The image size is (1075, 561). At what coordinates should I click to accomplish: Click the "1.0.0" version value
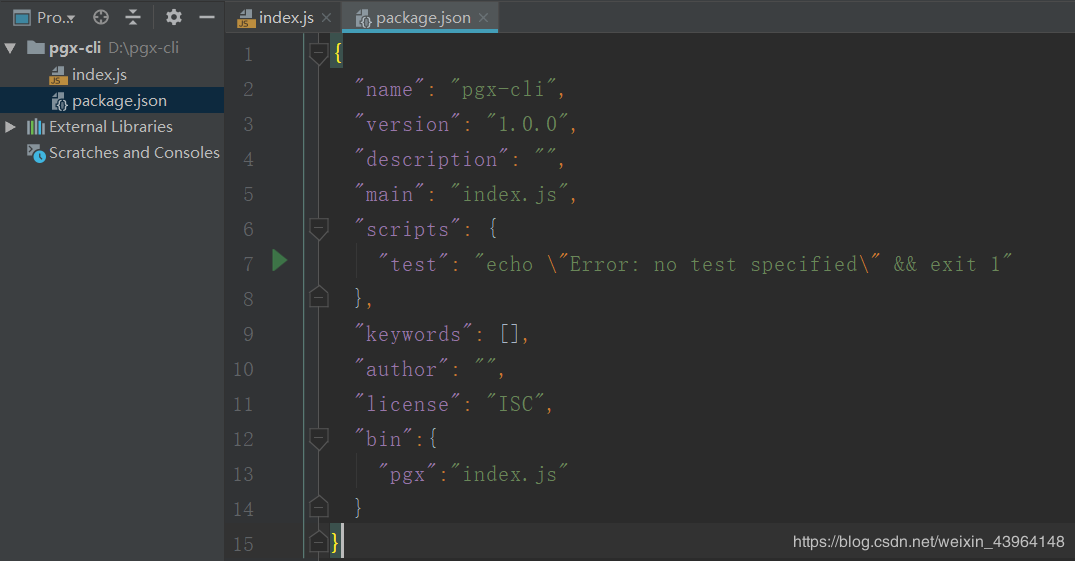(x=527, y=124)
